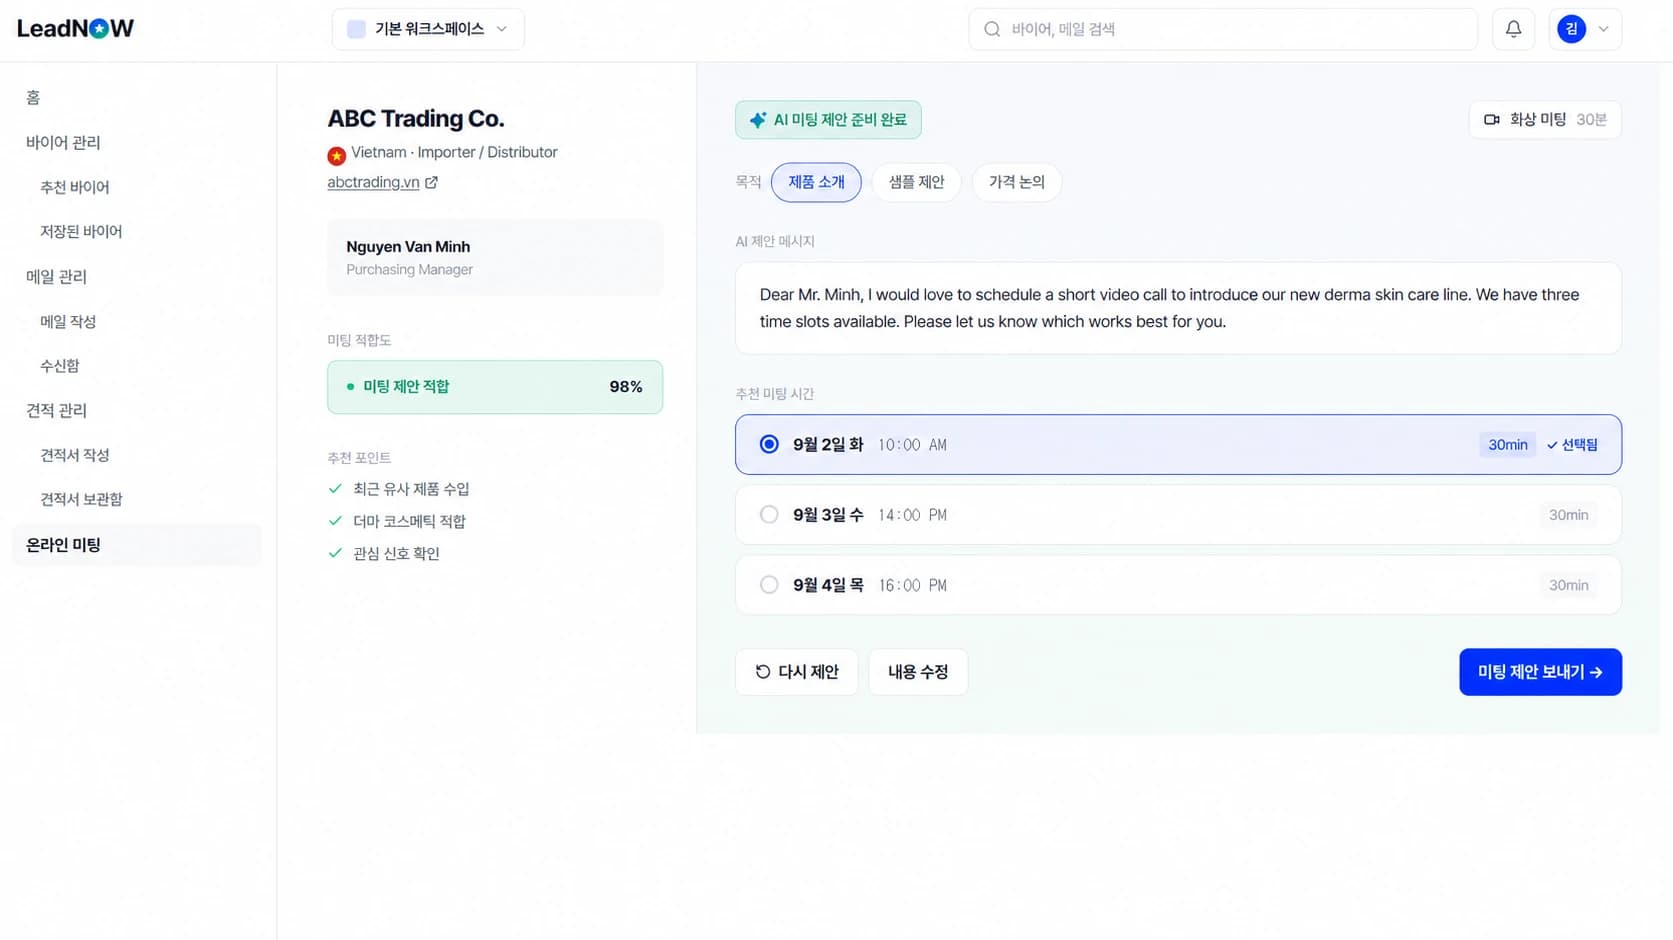Open the abctrading.vn link
This screenshot has width=1673, height=940.
(x=373, y=182)
